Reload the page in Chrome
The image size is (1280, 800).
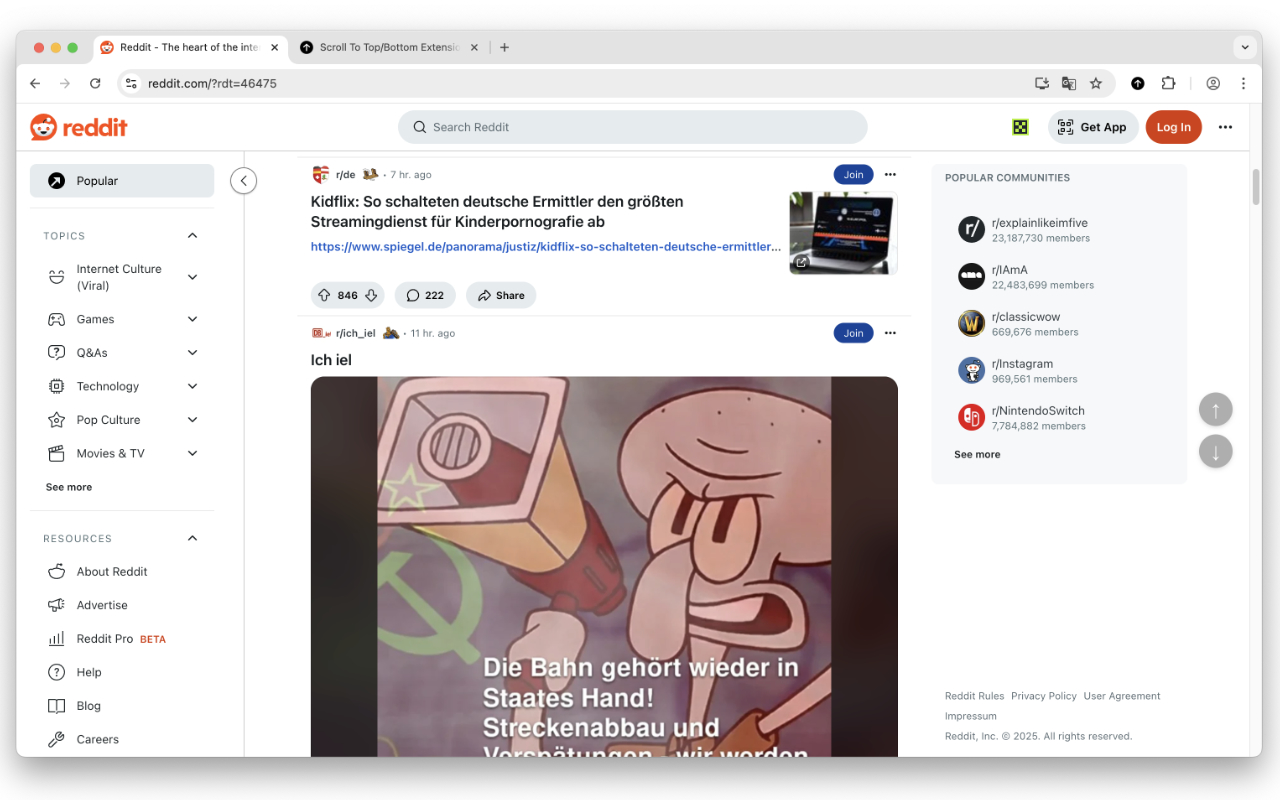click(95, 84)
